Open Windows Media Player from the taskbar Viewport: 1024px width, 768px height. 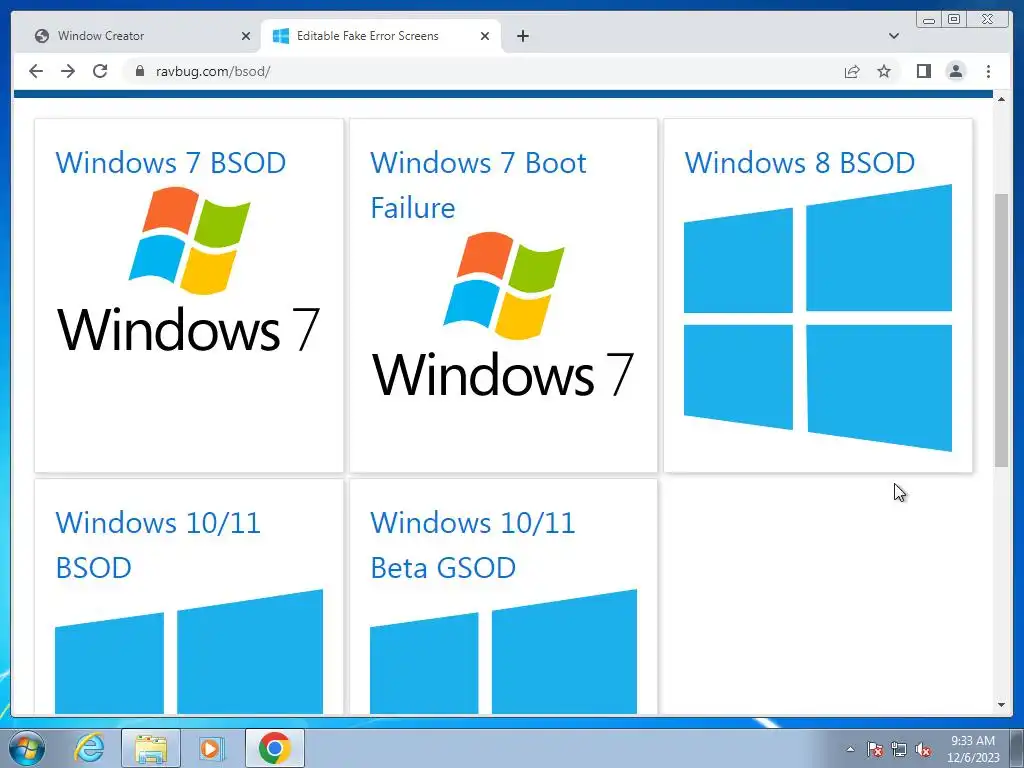coord(211,748)
